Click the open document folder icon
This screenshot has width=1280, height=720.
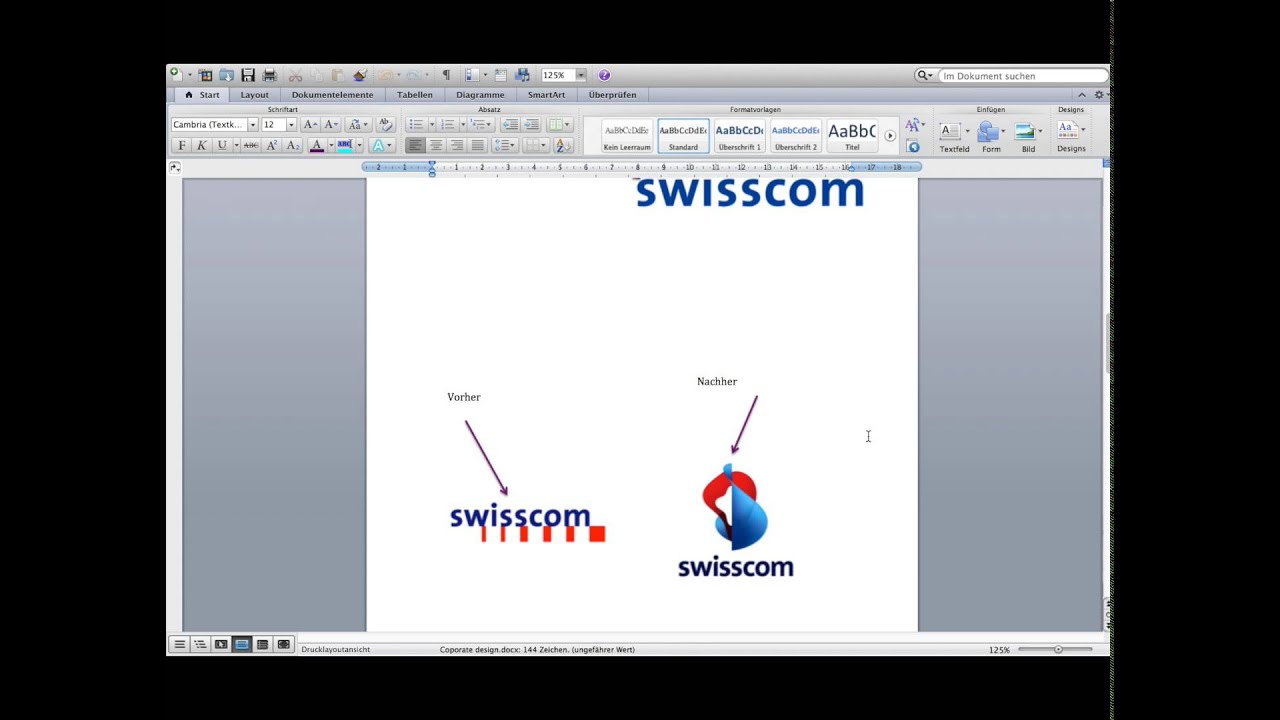click(227, 75)
